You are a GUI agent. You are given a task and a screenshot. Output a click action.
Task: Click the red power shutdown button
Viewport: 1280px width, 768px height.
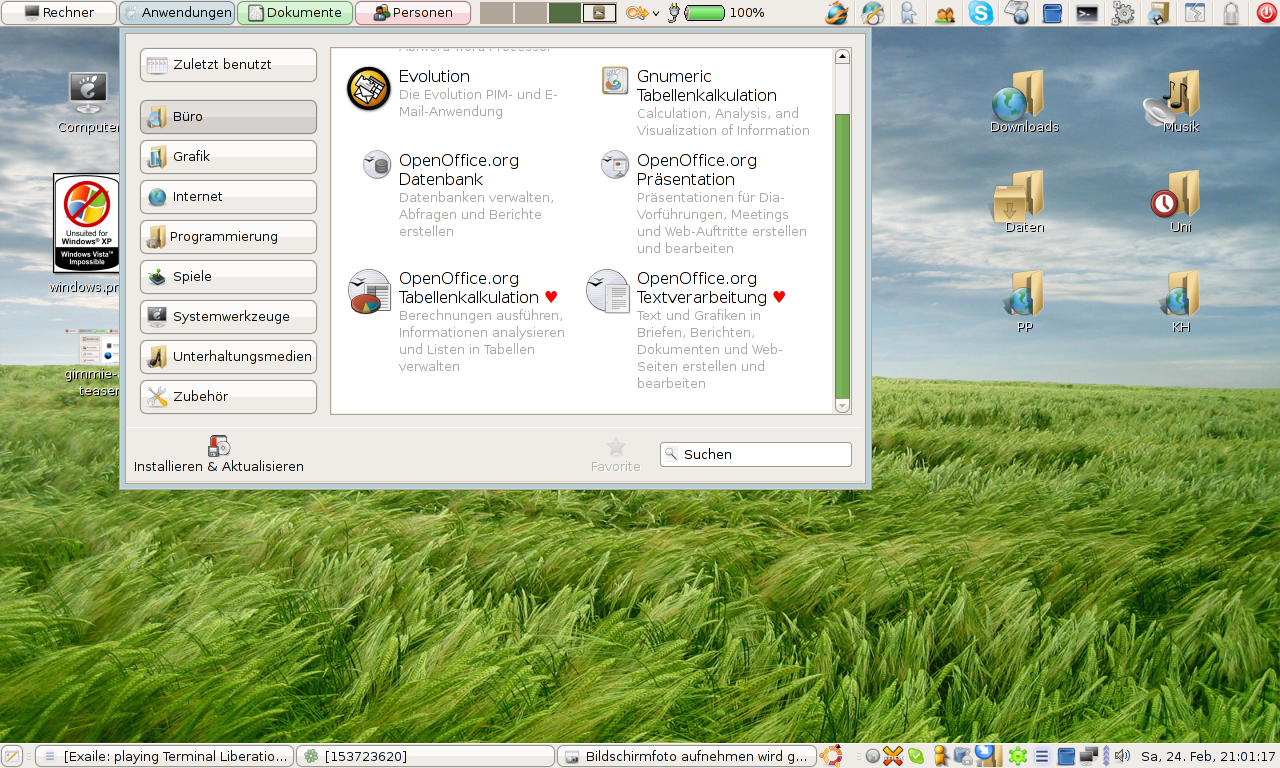click(1266, 13)
